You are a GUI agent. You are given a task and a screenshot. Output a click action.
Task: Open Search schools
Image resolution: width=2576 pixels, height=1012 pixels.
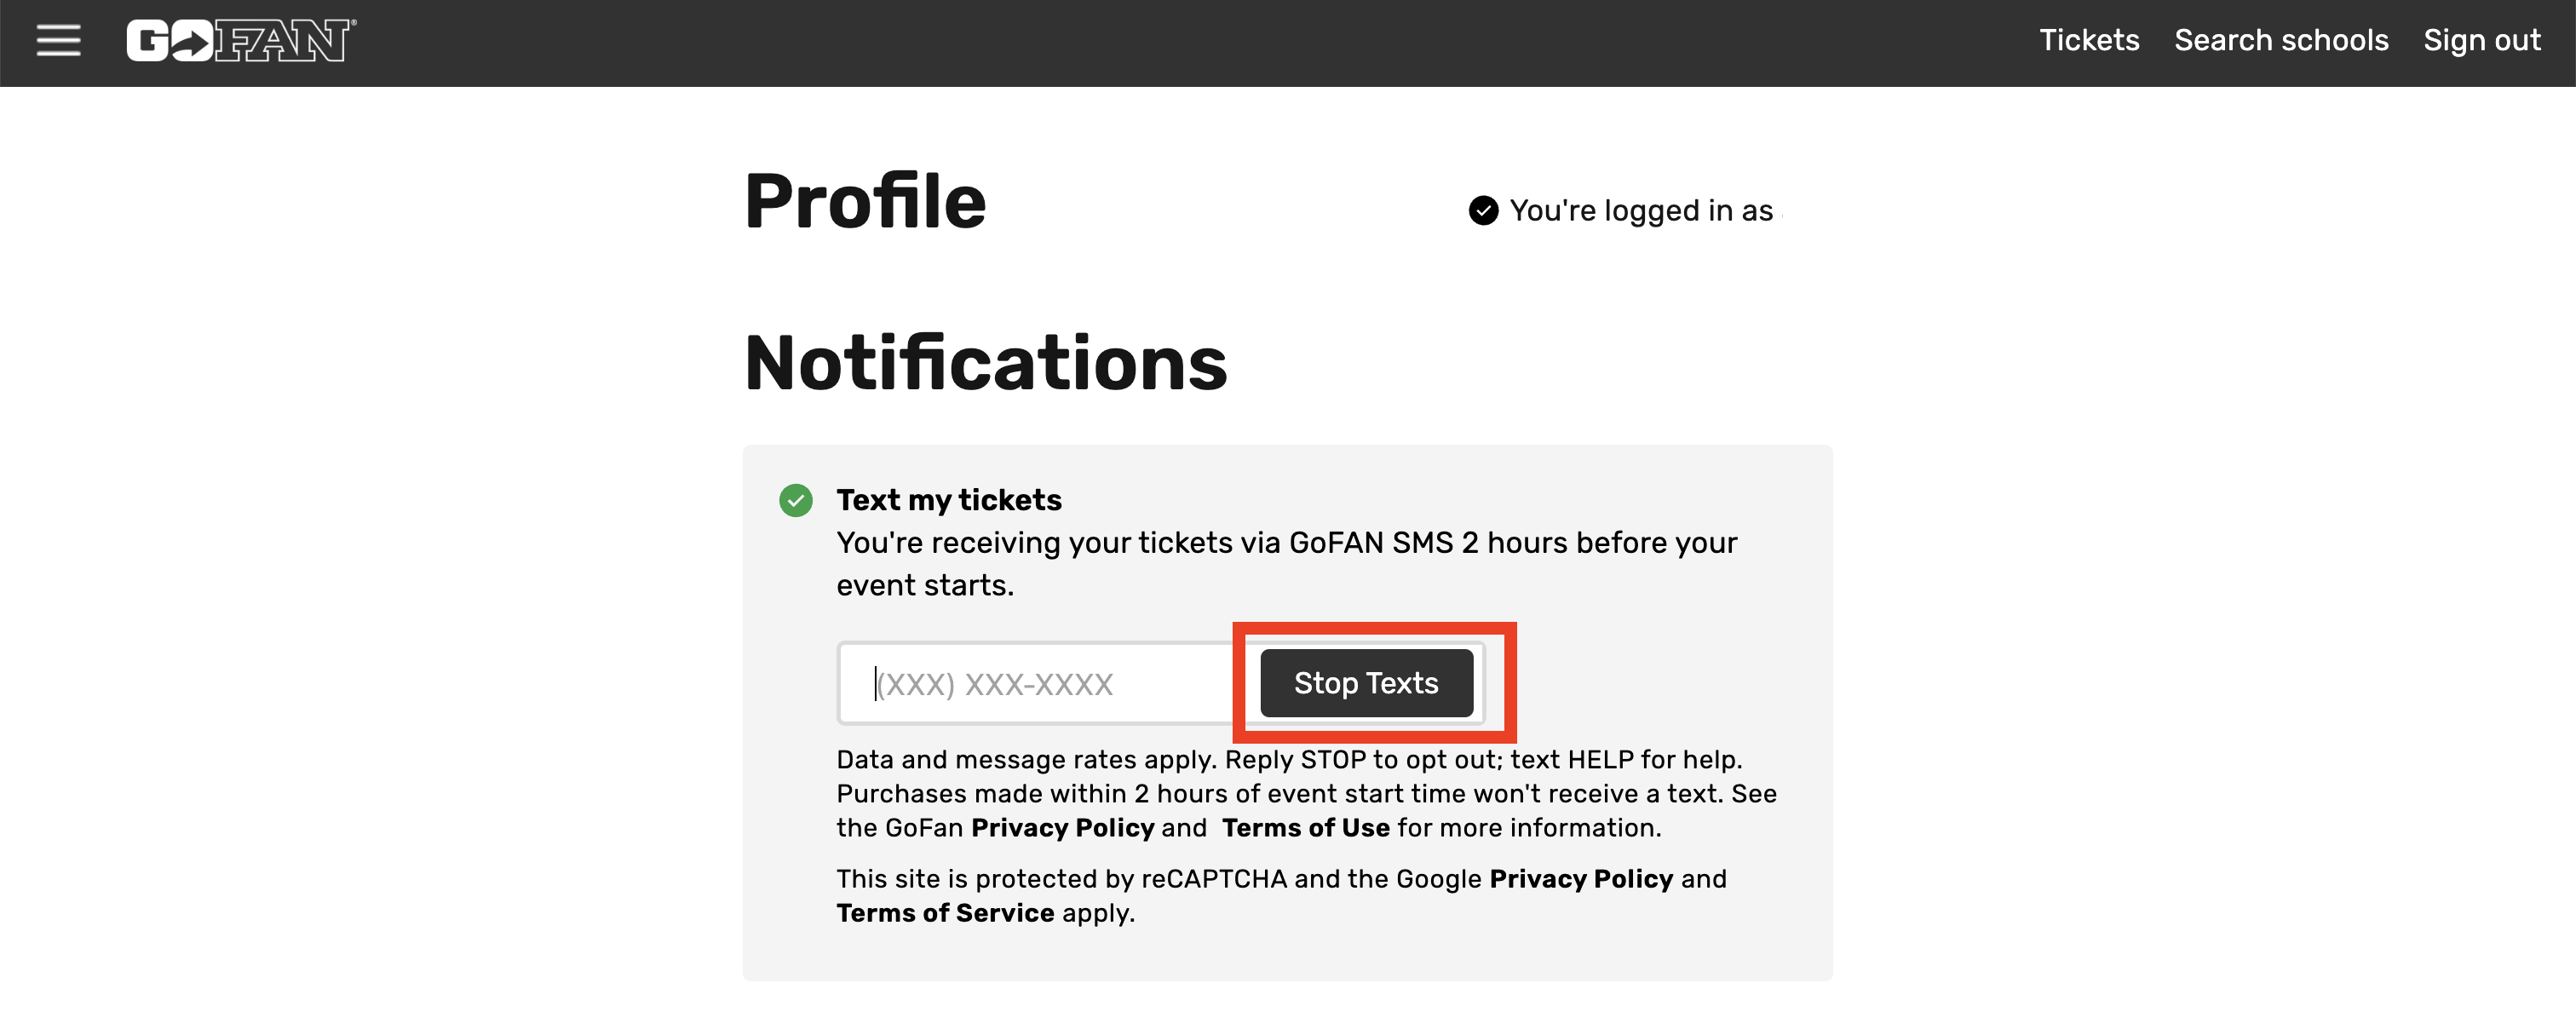pyautogui.click(x=2282, y=40)
